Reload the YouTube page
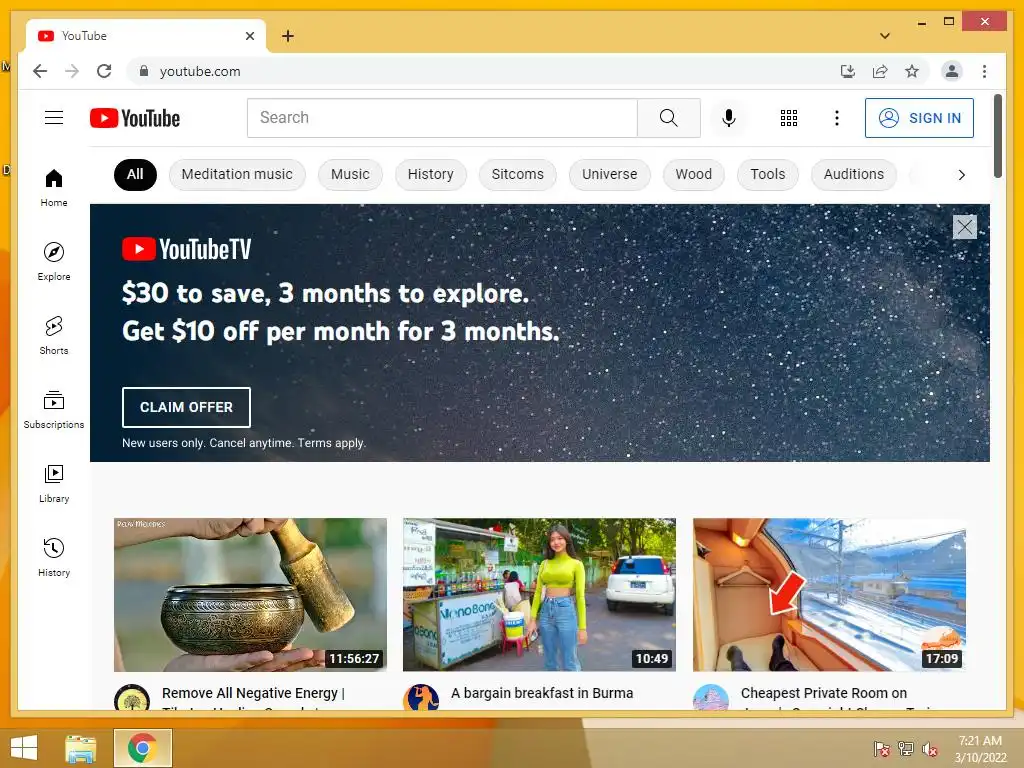The image size is (1024, 768). (104, 71)
